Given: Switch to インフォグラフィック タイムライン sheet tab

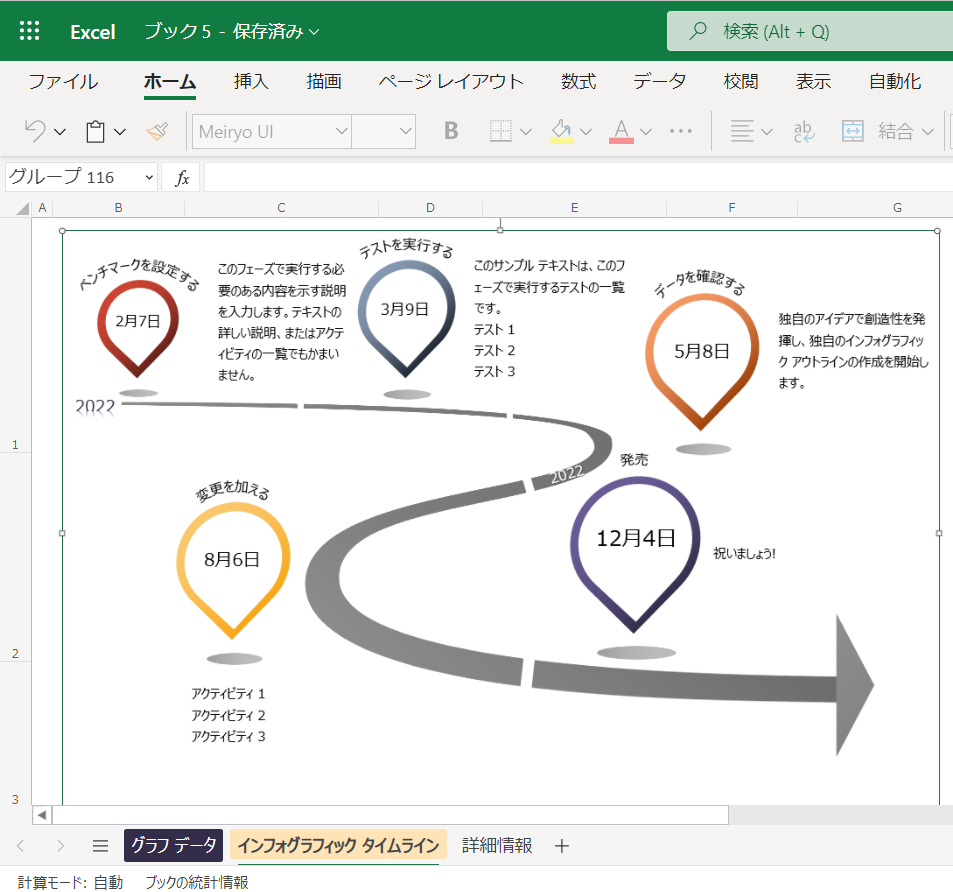Looking at the screenshot, I should point(338,845).
